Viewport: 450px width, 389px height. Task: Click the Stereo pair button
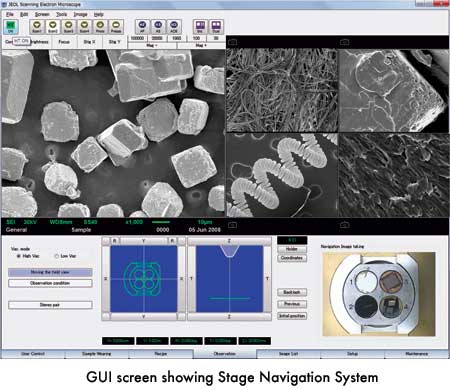coord(50,305)
